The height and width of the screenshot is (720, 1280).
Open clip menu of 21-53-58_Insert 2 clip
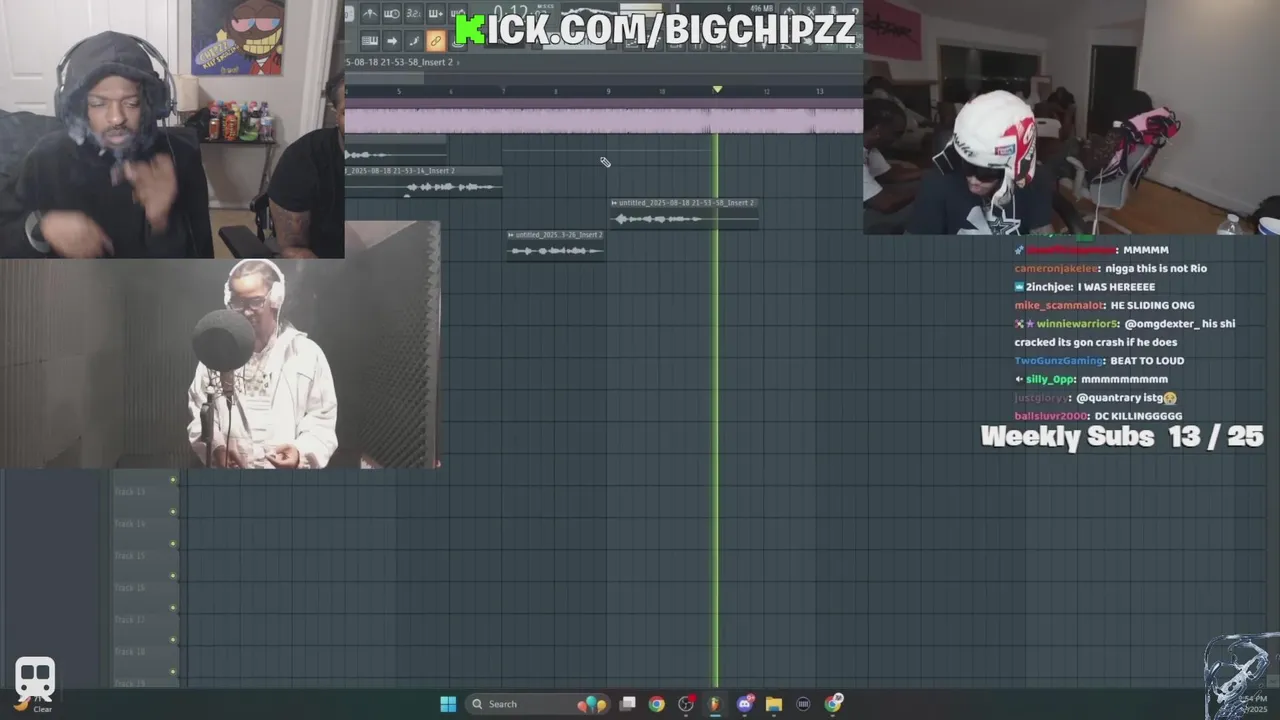(614, 203)
